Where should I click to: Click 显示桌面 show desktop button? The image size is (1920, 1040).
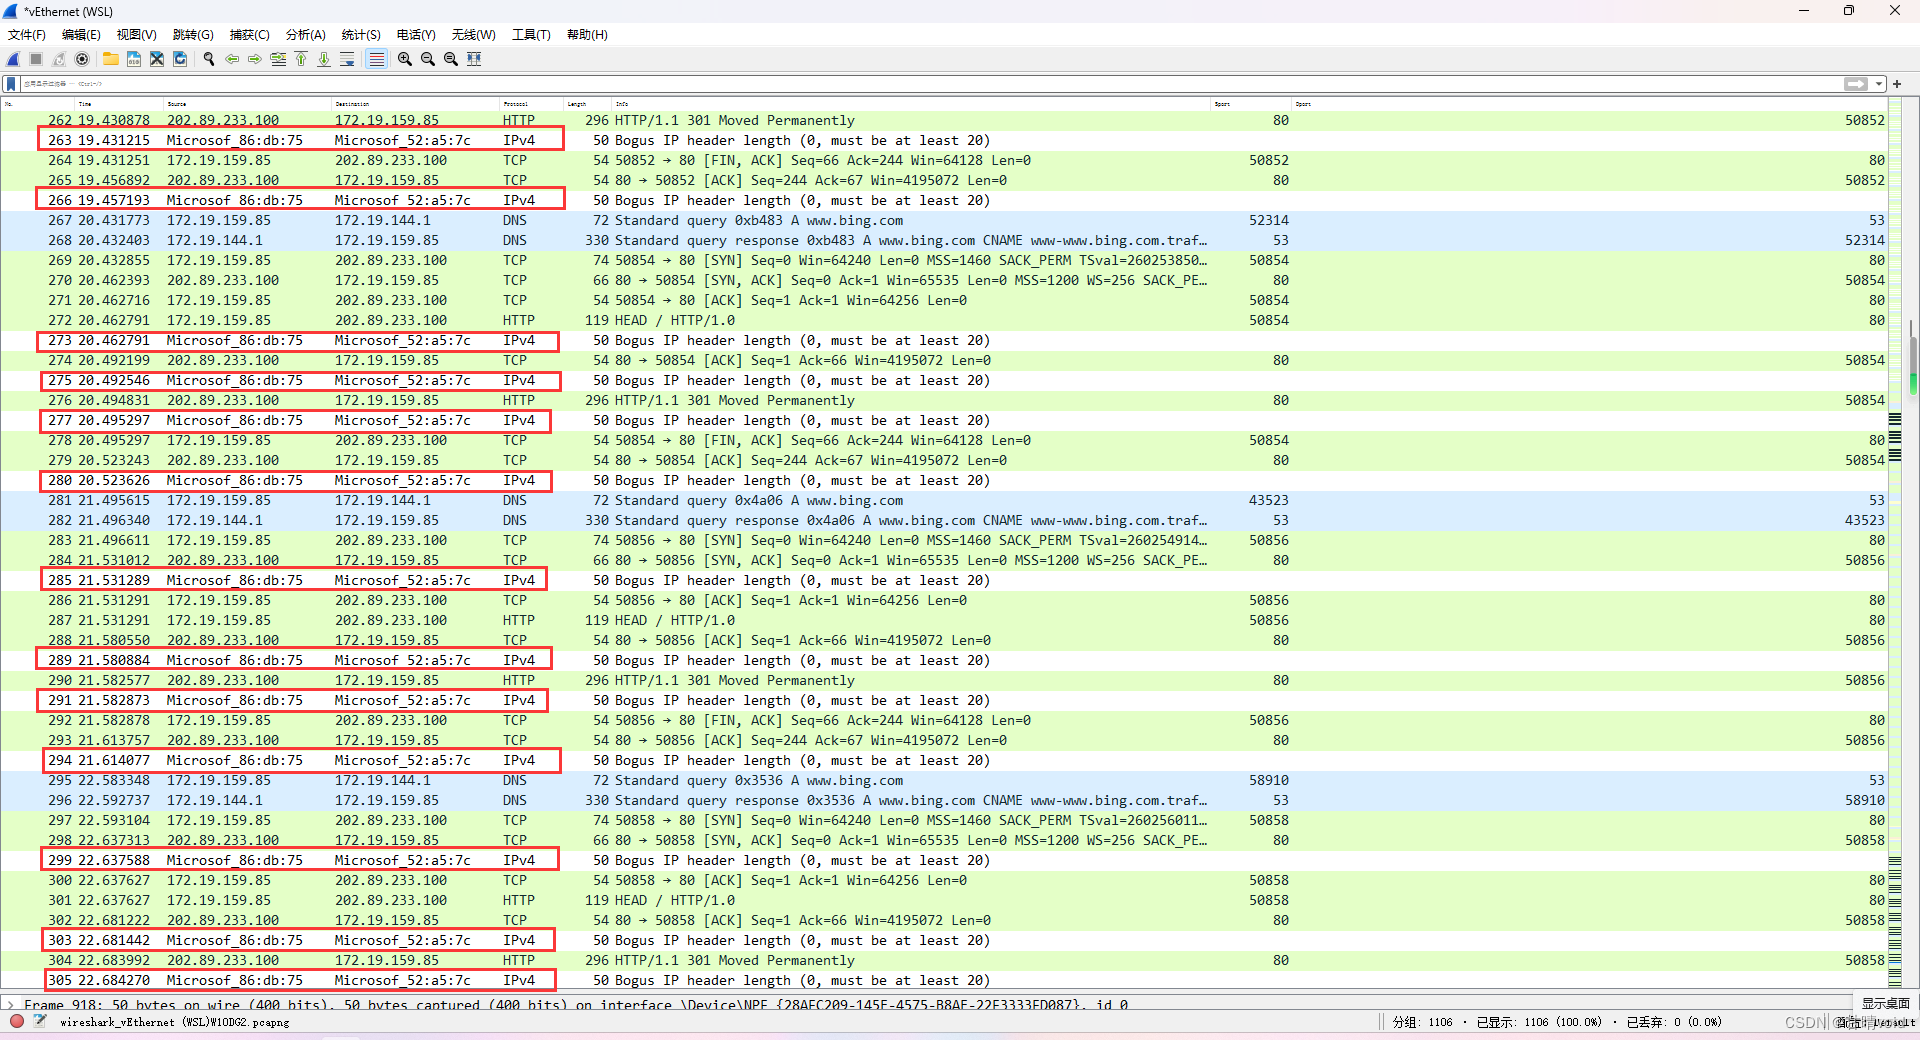coord(1885,1003)
